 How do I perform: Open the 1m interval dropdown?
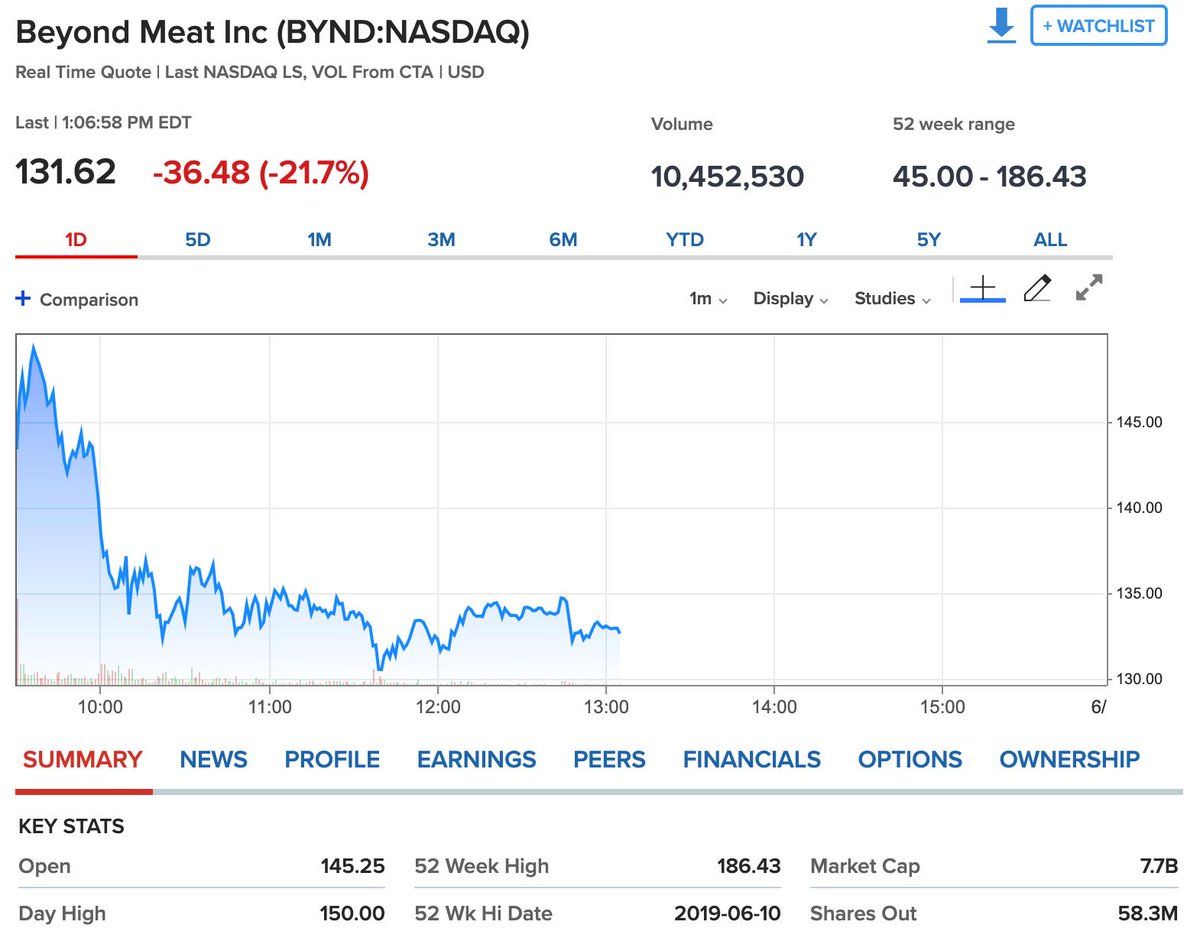[x=708, y=298]
